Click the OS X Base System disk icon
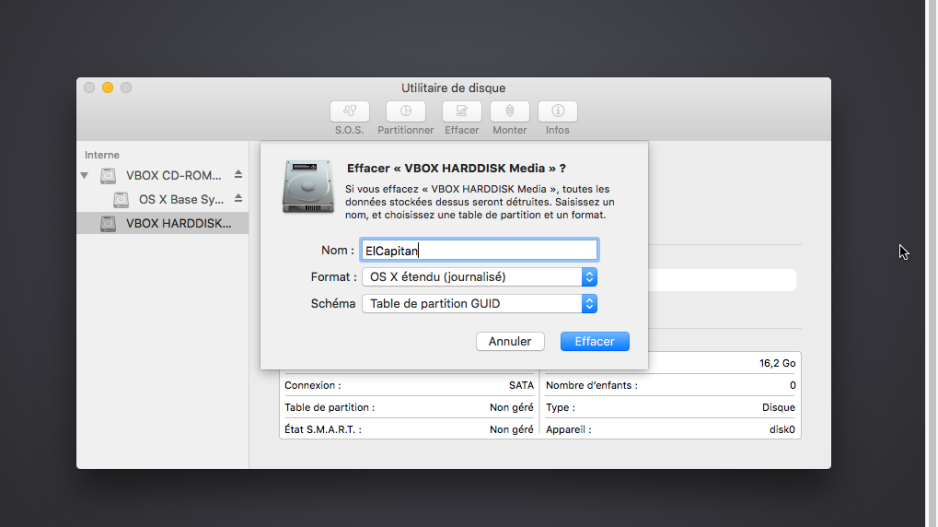Image resolution: width=938 pixels, height=527 pixels. pyautogui.click(x=121, y=199)
